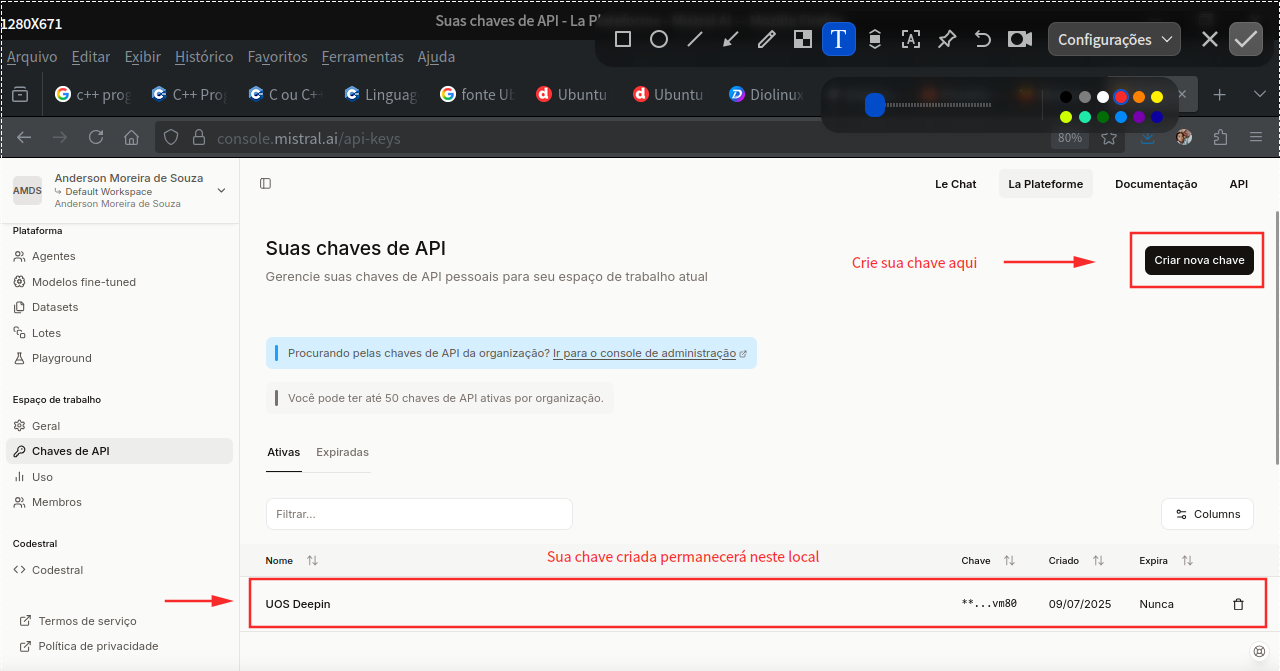Expand the list all tabs chevron
Viewport: 1280px width, 671px height.
[x=1259, y=95]
